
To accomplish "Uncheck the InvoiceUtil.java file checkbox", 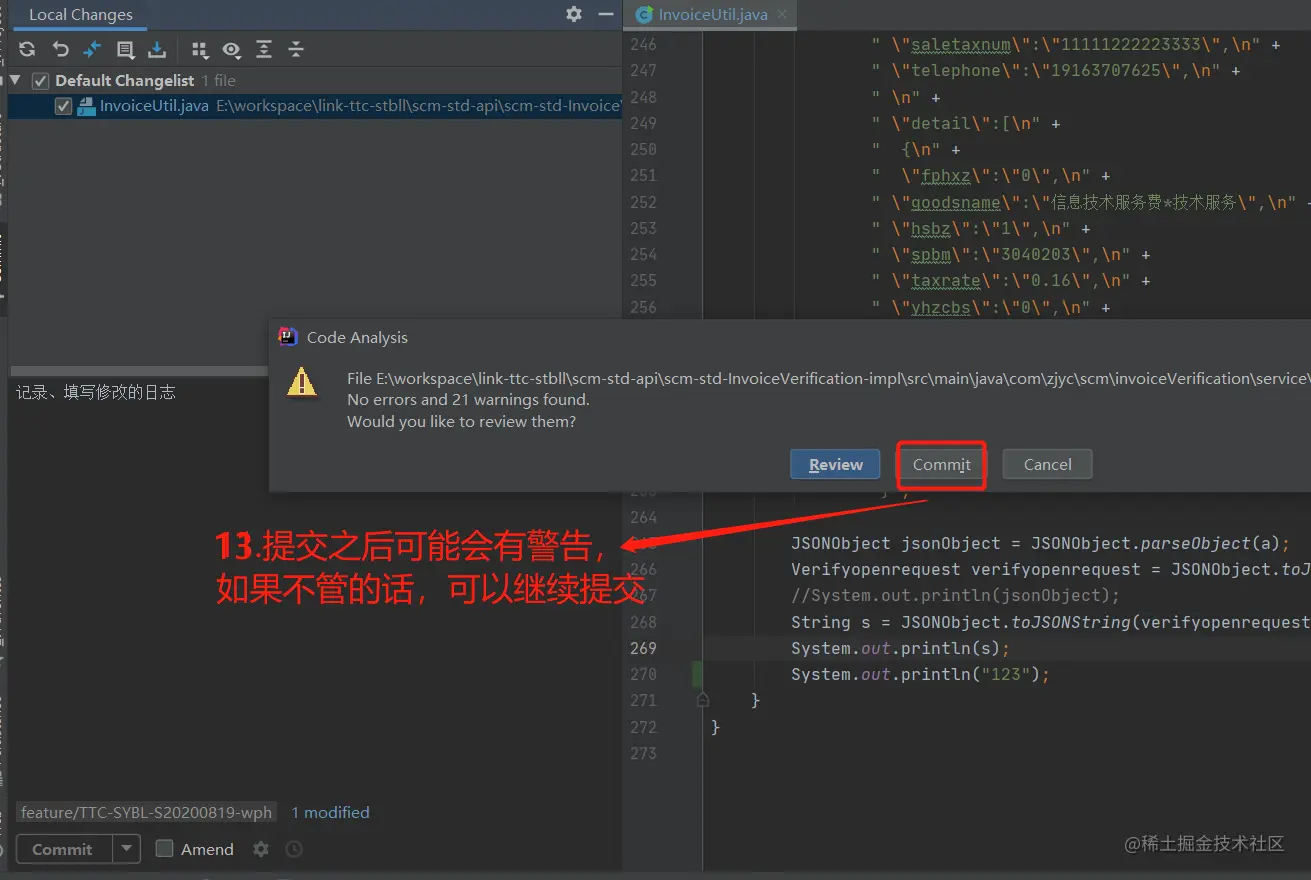I will 63,106.
